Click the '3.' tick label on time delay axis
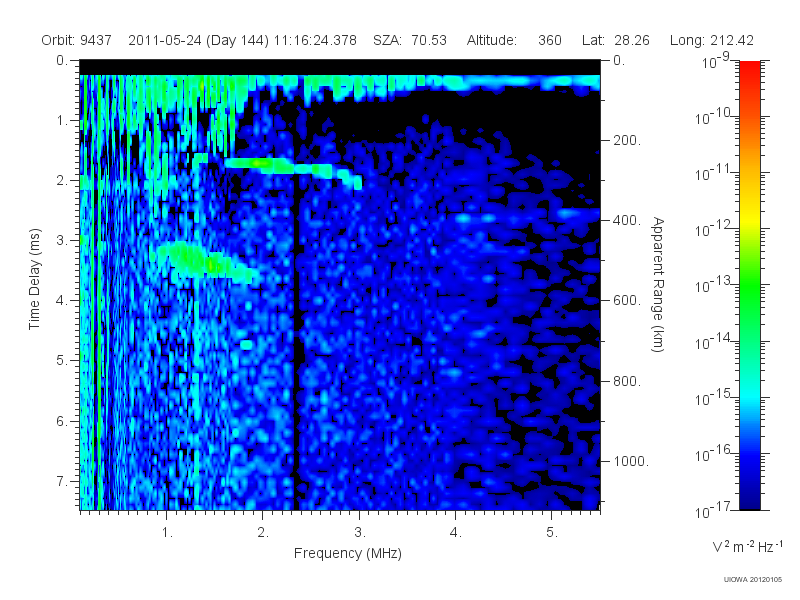Viewport: 800px width, 600px height. [x=62, y=240]
